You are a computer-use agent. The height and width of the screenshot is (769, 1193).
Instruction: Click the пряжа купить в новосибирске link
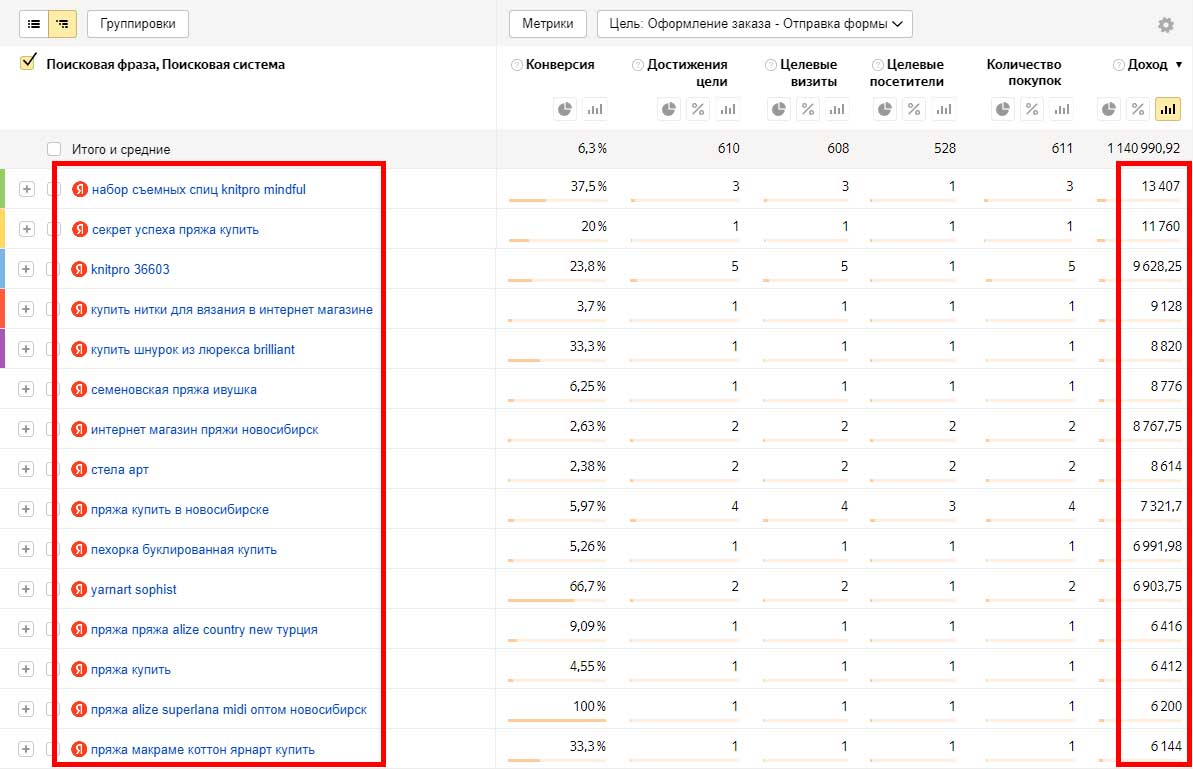(x=179, y=509)
